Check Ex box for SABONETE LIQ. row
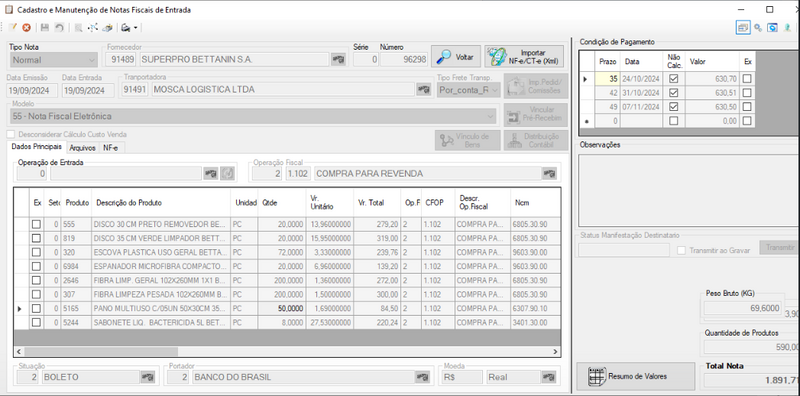 tap(36, 323)
